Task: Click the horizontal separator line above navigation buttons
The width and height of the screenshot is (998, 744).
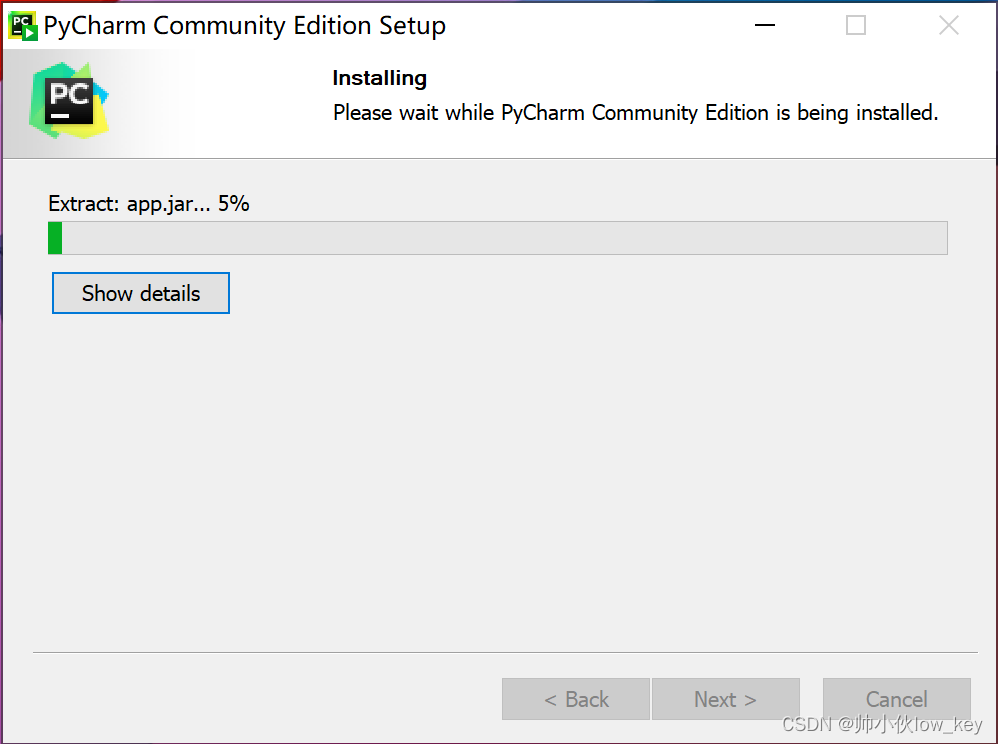Action: point(505,652)
